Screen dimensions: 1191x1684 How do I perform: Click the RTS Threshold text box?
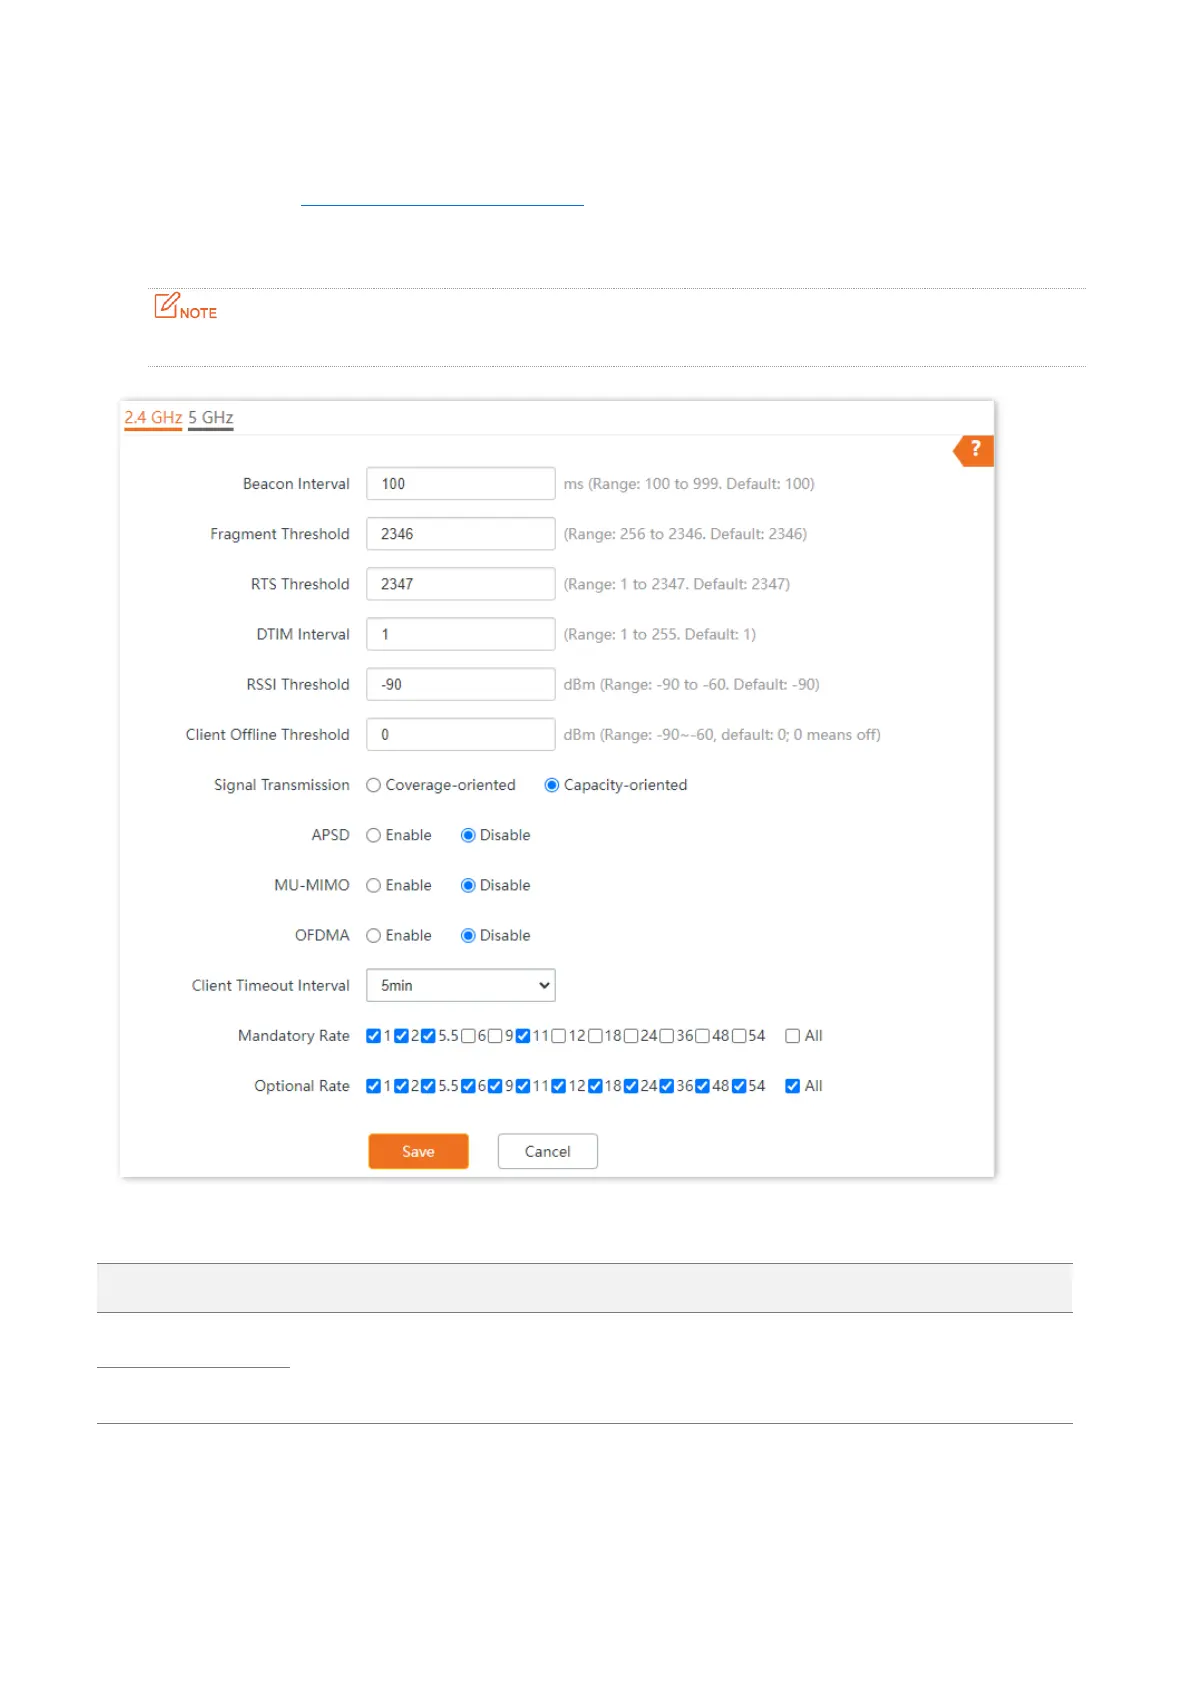pos(460,584)
